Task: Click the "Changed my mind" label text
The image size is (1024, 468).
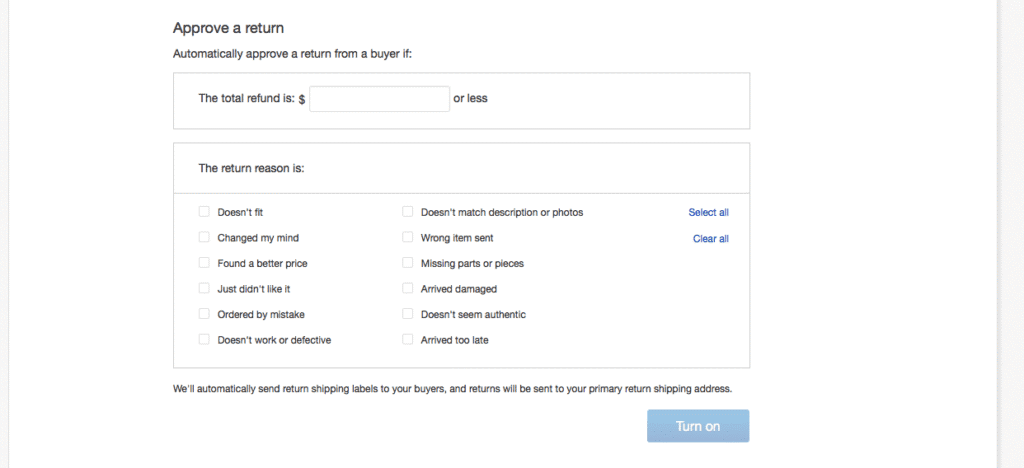Action: (258, 239)
